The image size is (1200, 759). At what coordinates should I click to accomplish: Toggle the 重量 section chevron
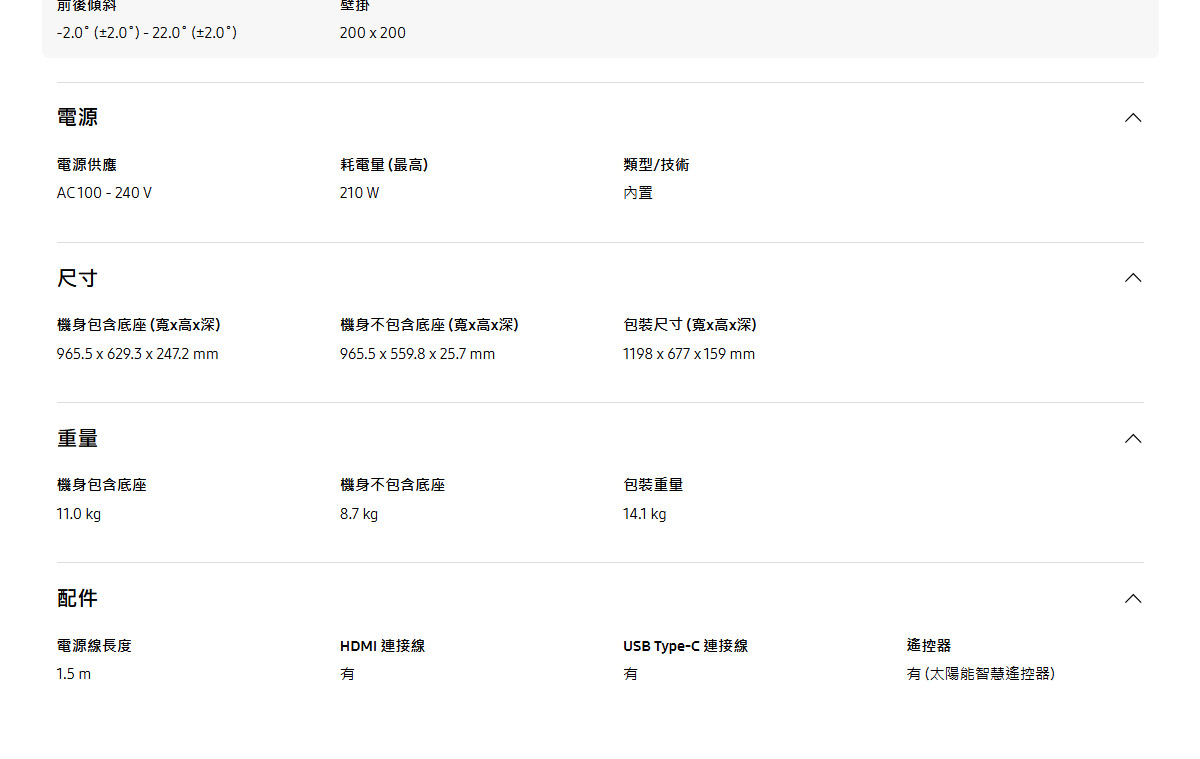pos(1132,439)
